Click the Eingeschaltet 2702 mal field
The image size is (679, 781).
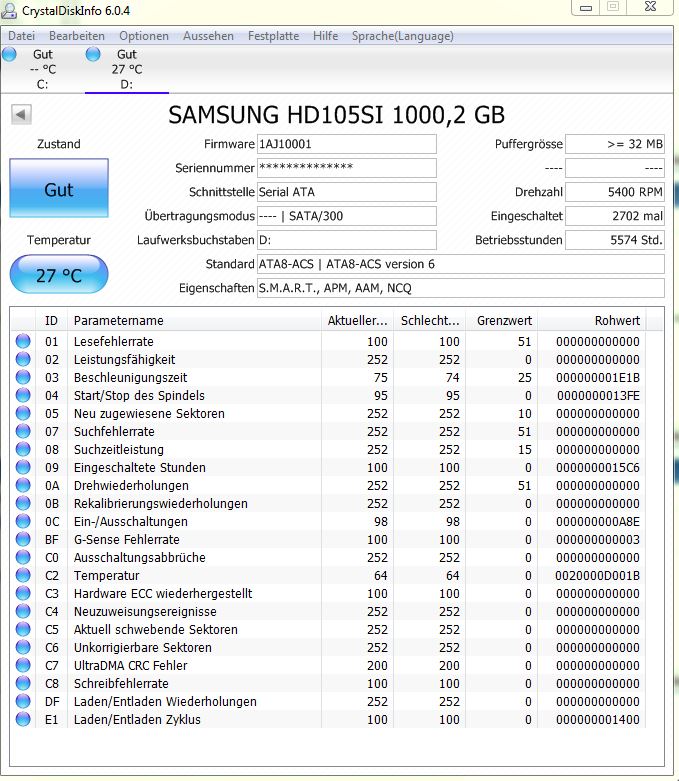pyautogui.click(x=615, y=216)
